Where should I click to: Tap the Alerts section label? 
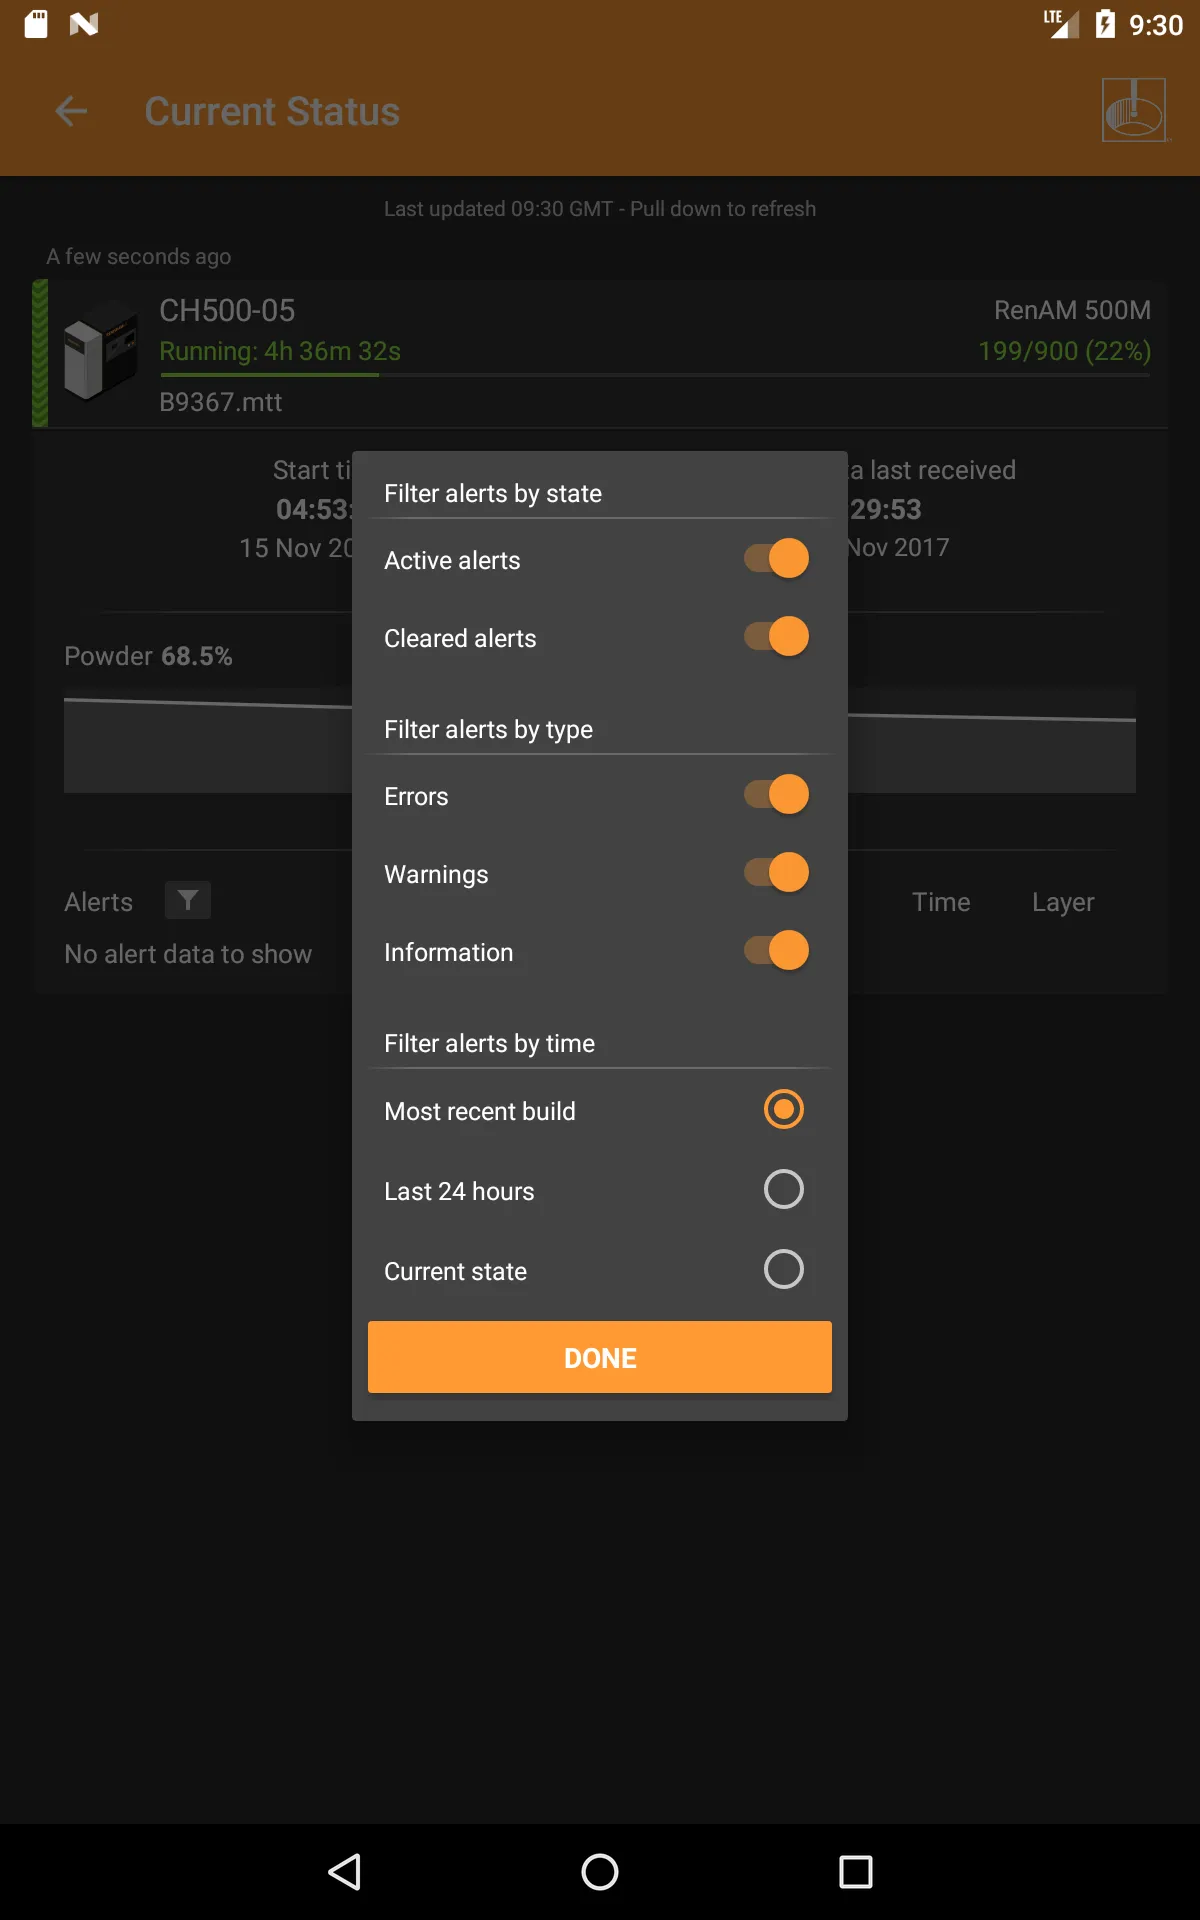(98, 902)
